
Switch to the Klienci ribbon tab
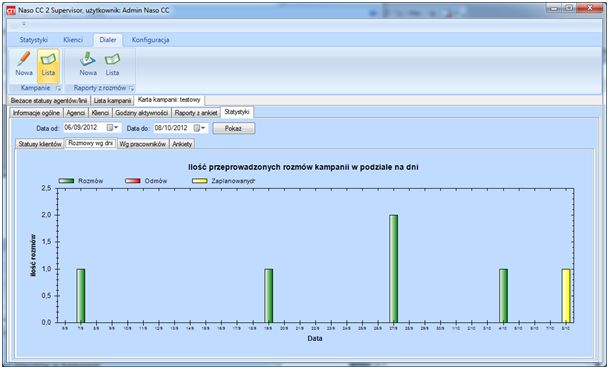[73, 40]
